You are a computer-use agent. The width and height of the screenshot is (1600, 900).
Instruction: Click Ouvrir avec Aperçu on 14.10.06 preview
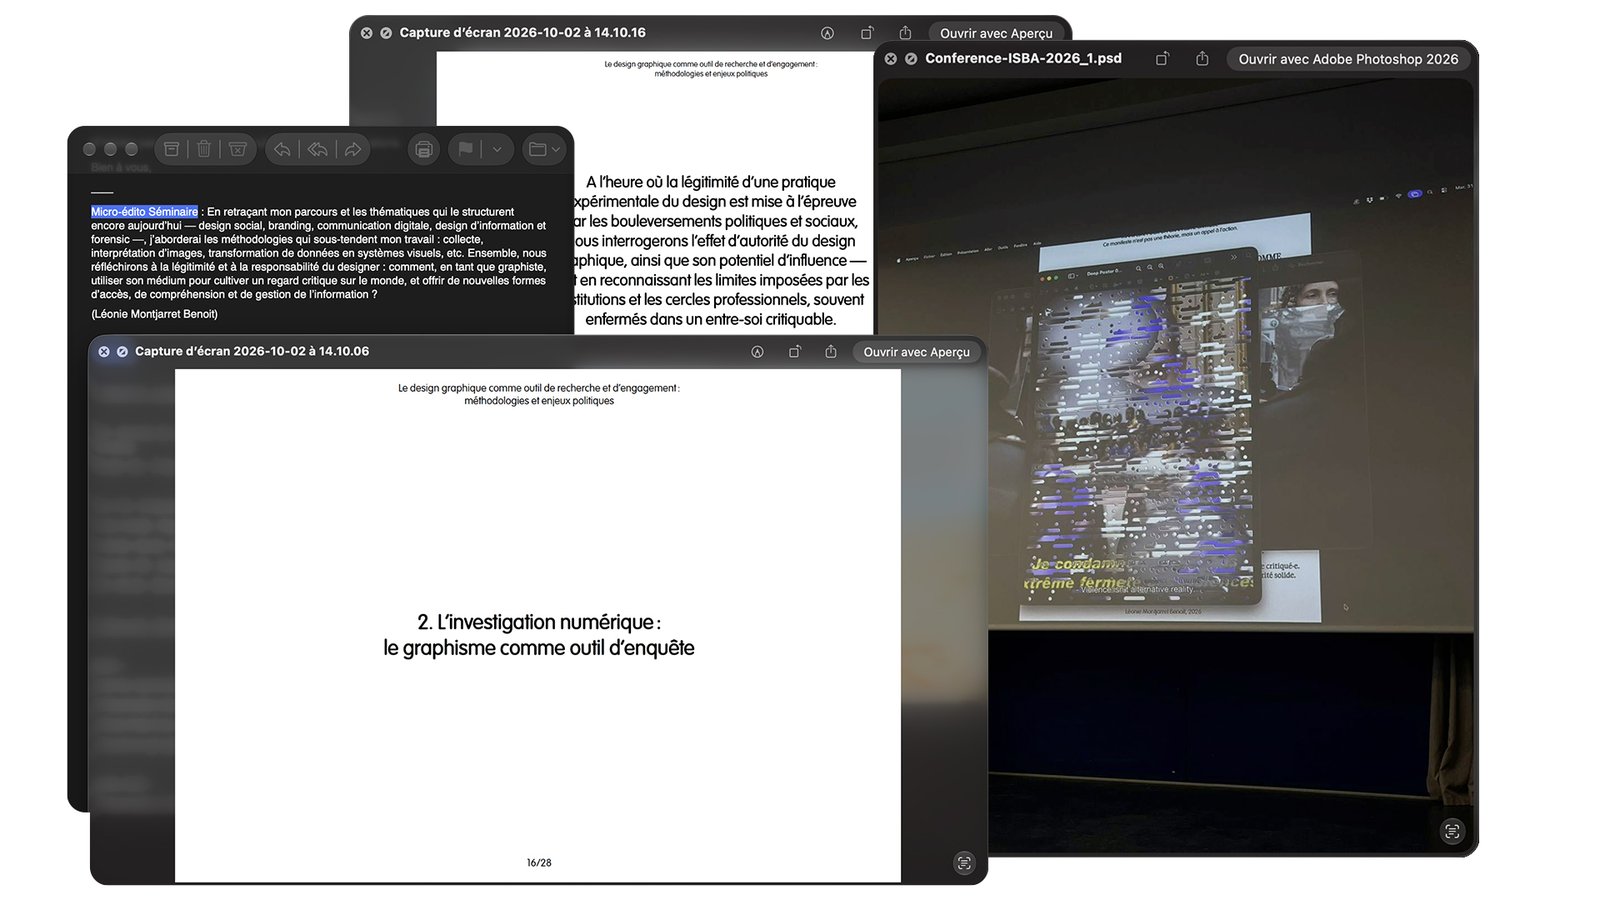pyautogui.click(x=916, y=352)
